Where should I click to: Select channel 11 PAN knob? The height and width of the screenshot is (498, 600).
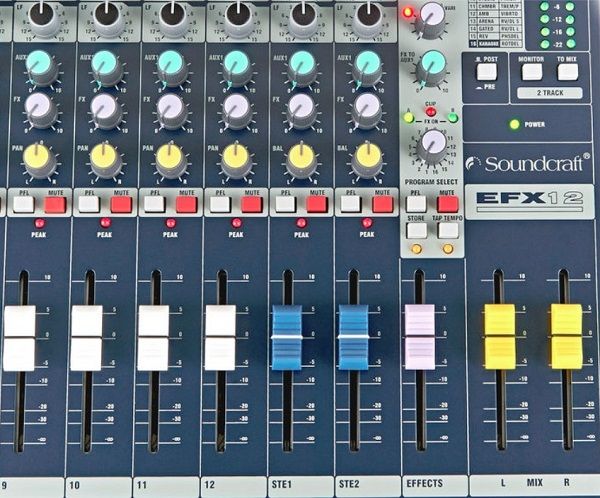pos(170,160)
